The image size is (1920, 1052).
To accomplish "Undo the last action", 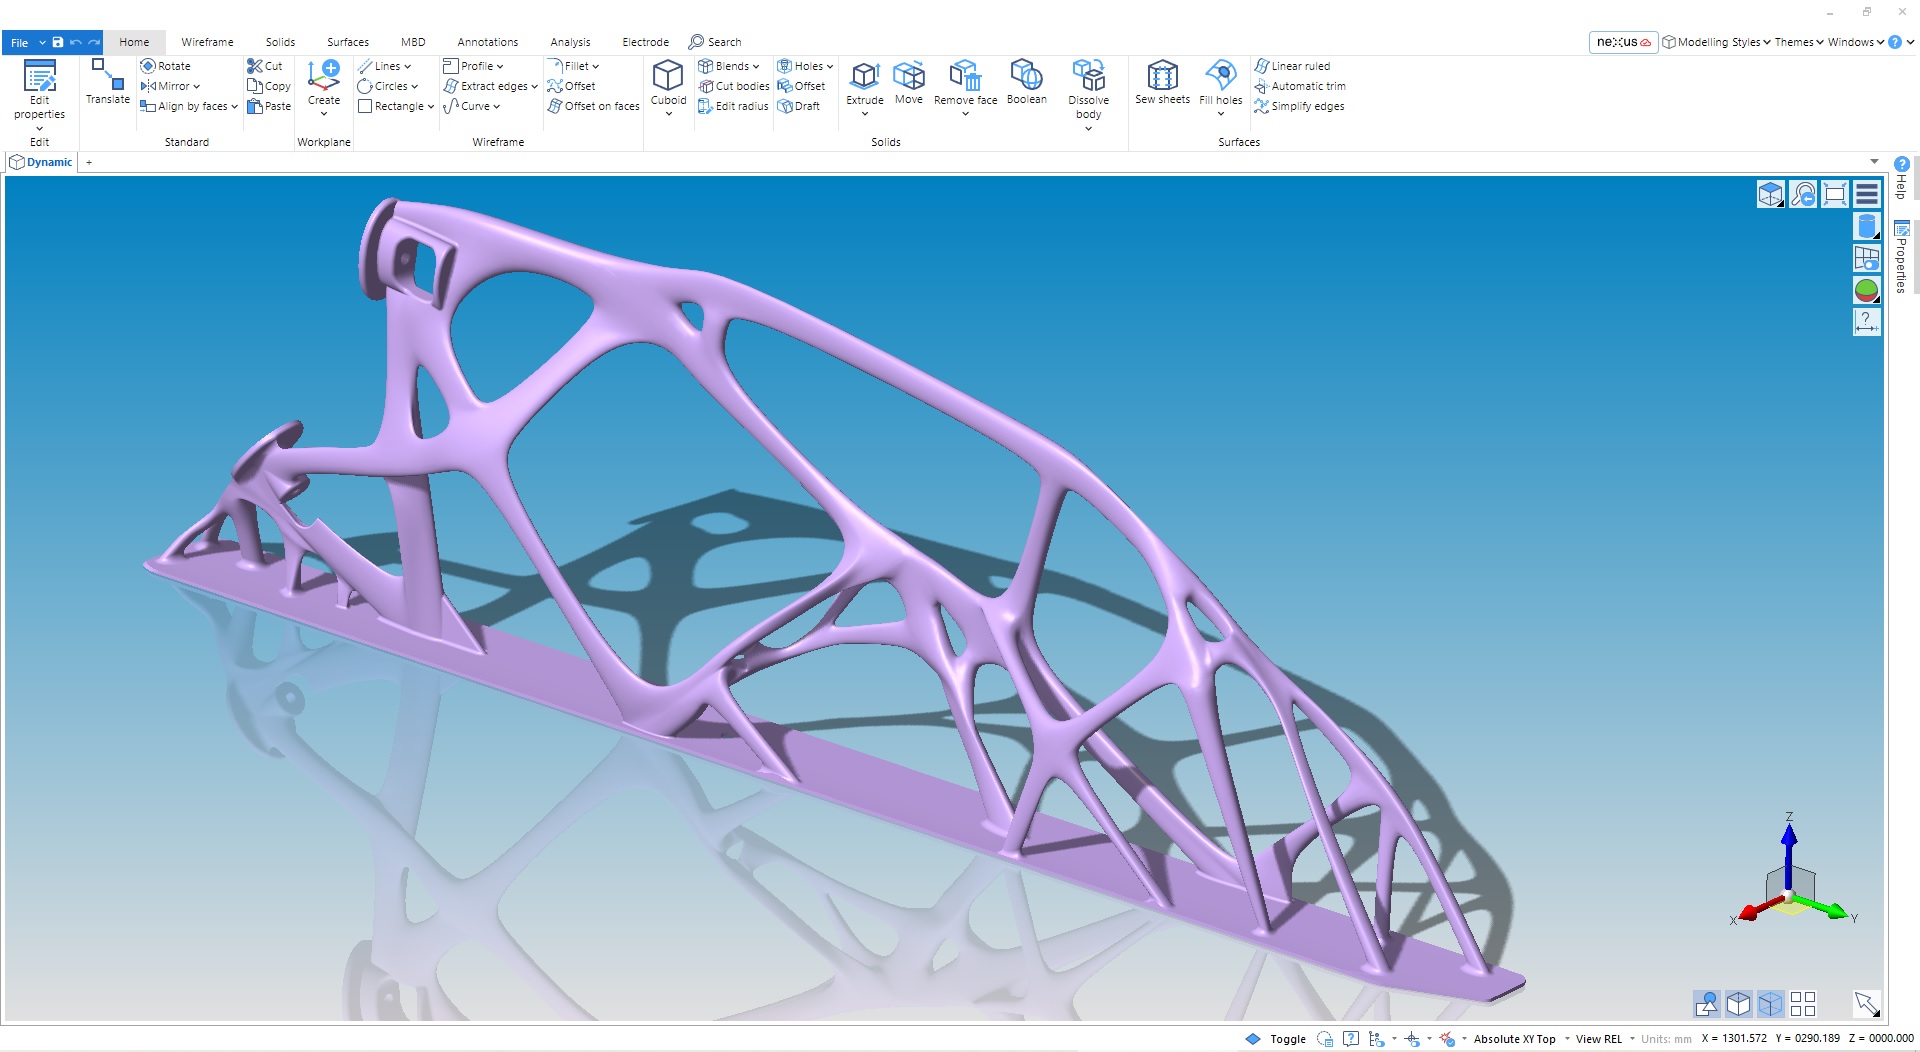I will coord(76,42).
